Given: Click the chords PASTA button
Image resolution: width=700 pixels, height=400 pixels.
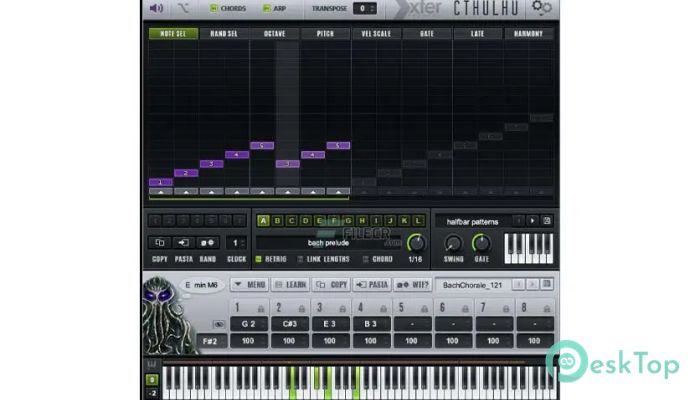Looking at the screenshot, I should point(372,285).
